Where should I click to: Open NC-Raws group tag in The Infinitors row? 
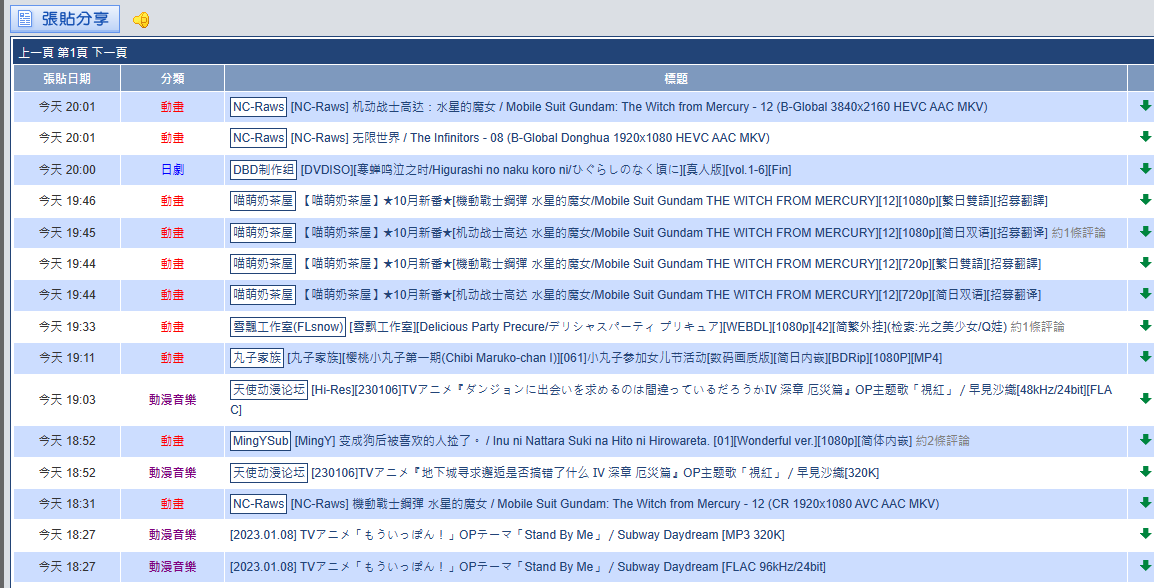[258, 138]
